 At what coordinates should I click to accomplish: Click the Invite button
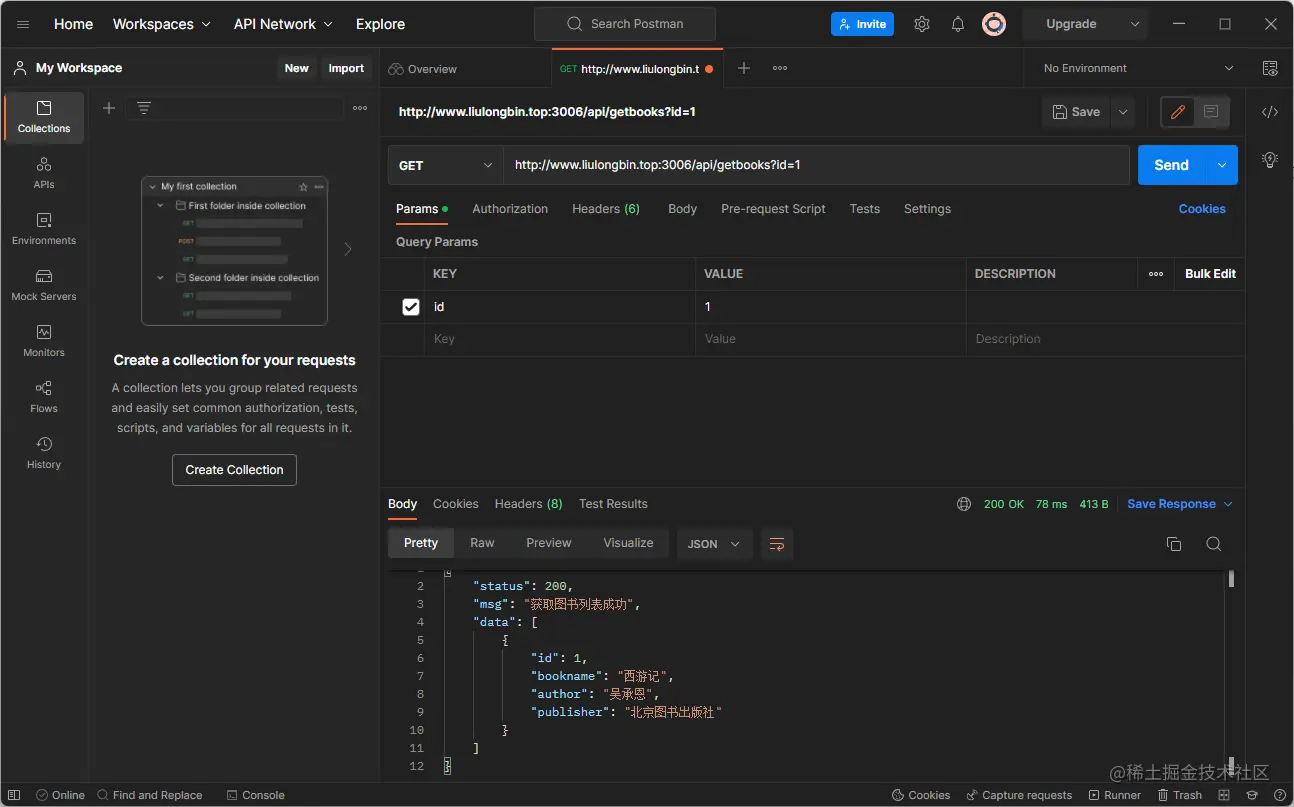coord(862,24)
